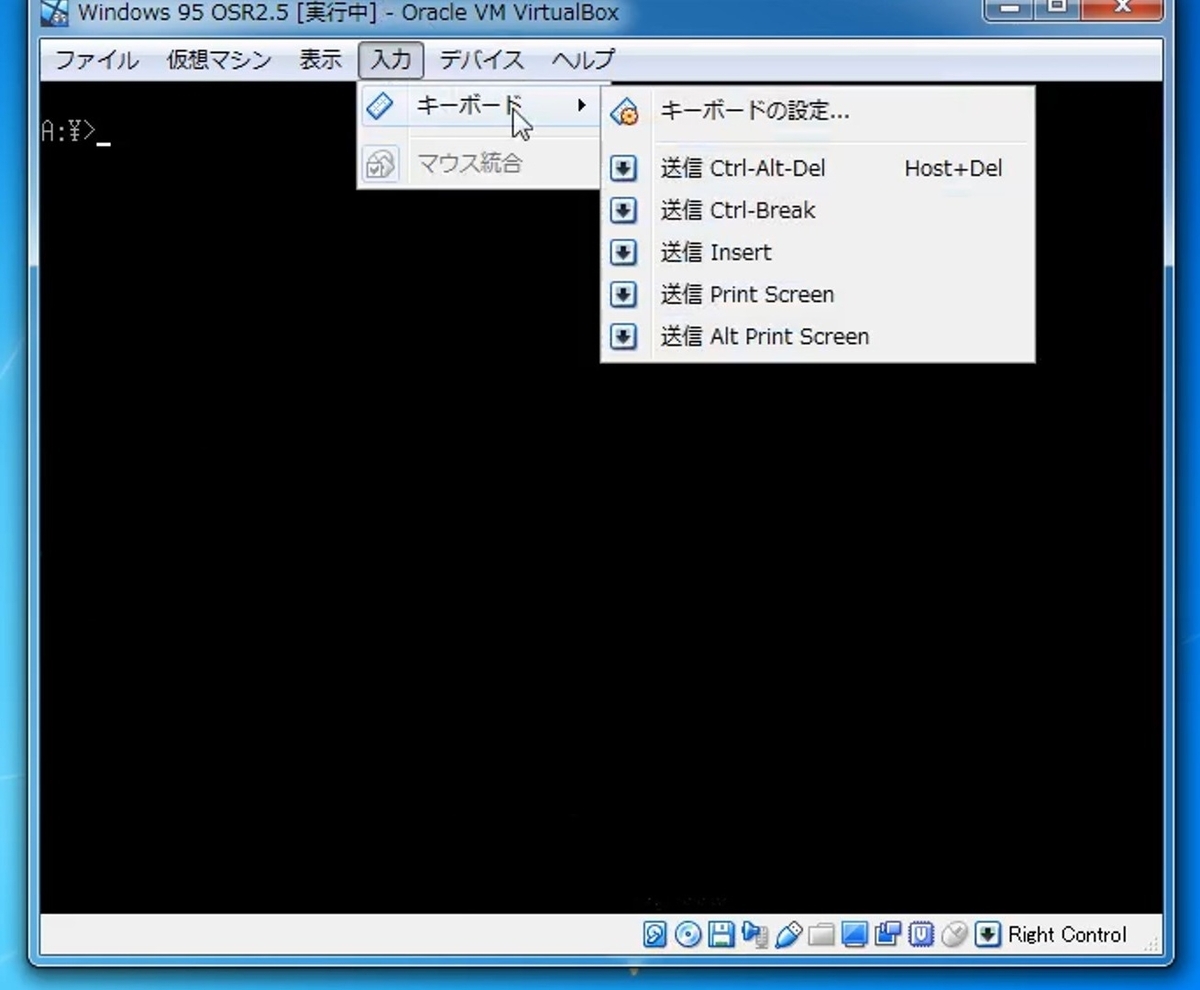
Task: Click the arrow icon beside Ctrl-Alt-Del
Action: (x=624, y=169)
